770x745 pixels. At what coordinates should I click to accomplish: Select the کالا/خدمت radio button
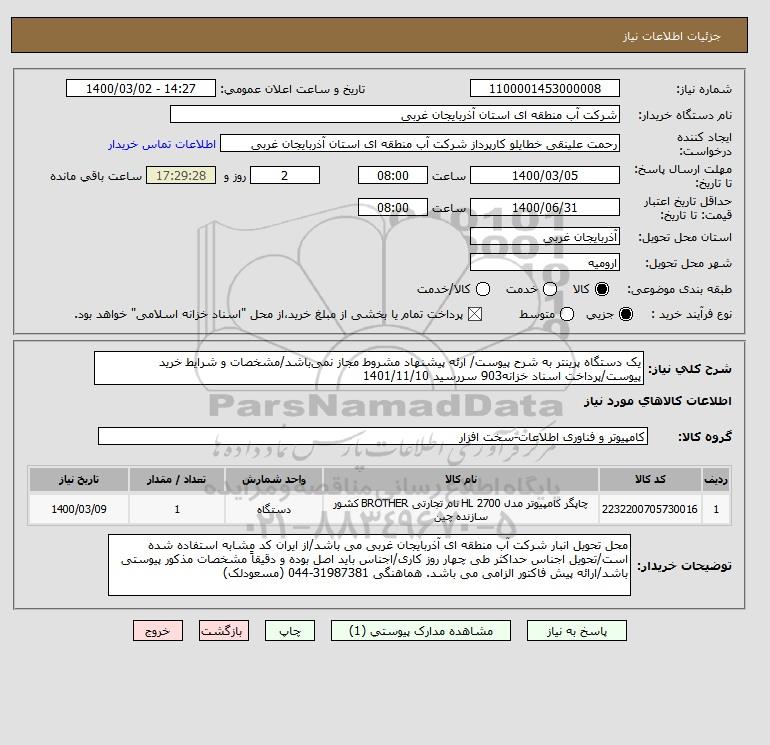[483, 289]
